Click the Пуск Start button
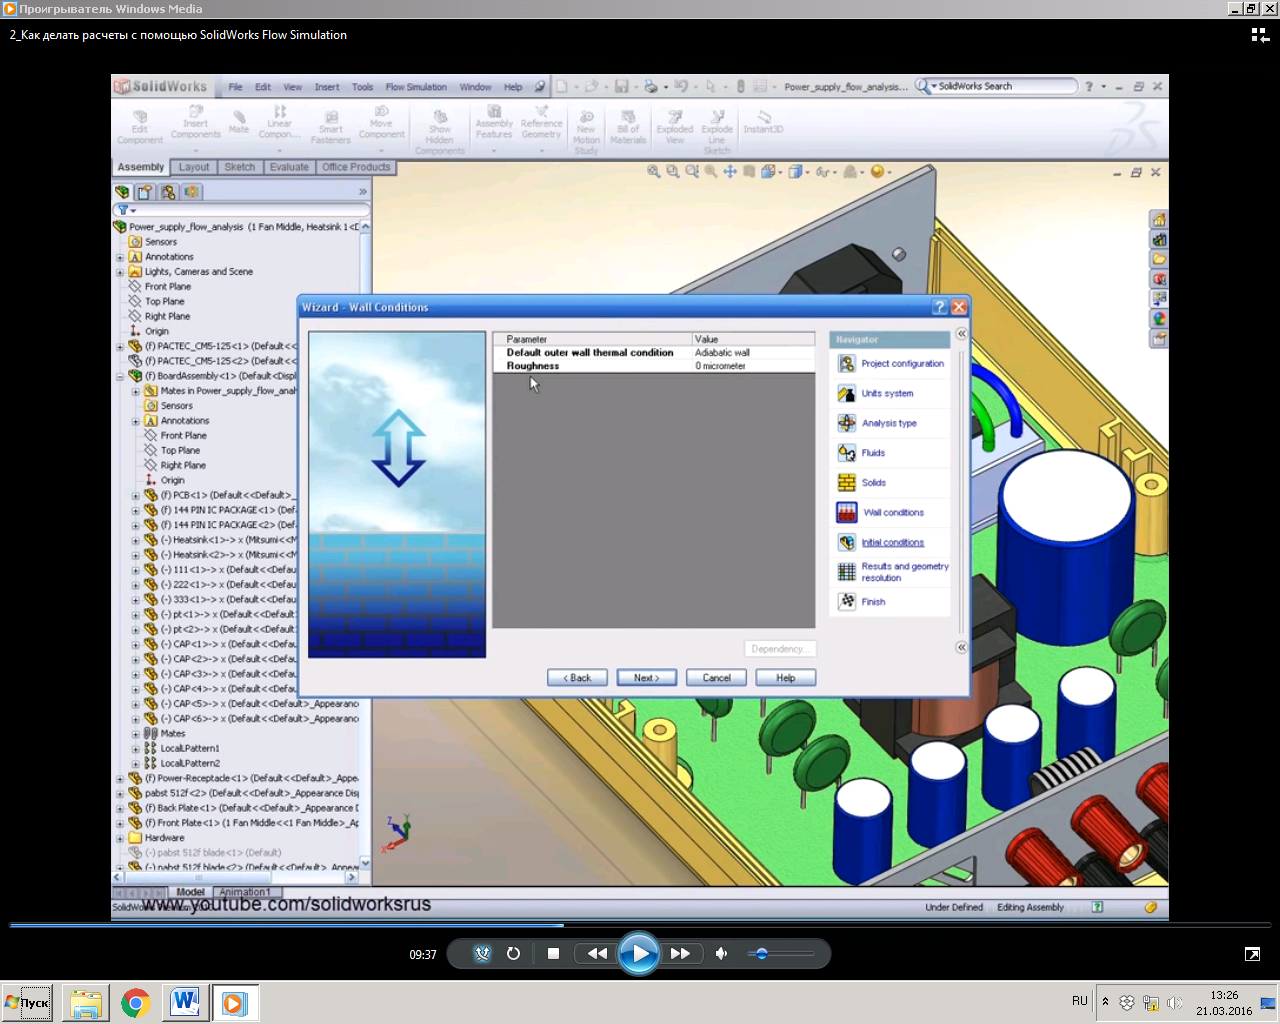 point(28,1002)
